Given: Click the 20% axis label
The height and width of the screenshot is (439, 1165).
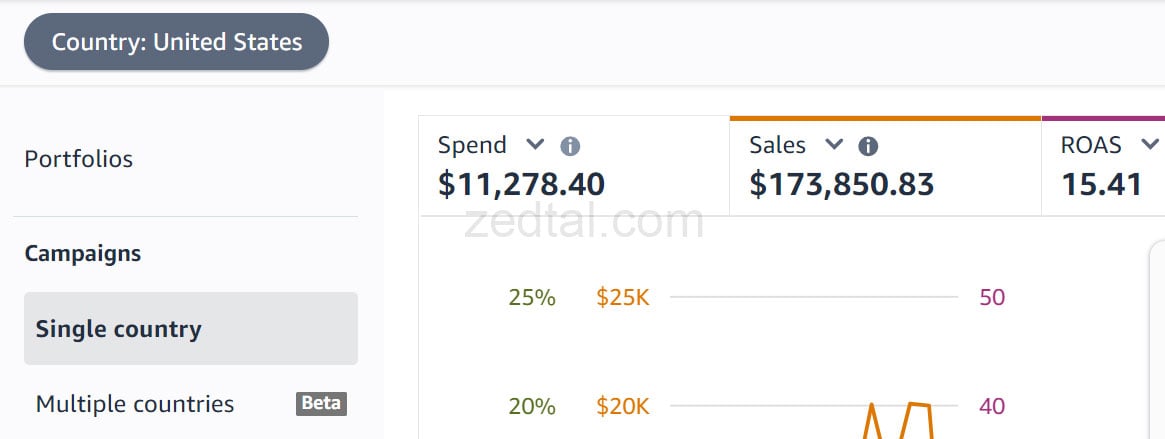Looking at the screenshot, I should coord(532,406).
